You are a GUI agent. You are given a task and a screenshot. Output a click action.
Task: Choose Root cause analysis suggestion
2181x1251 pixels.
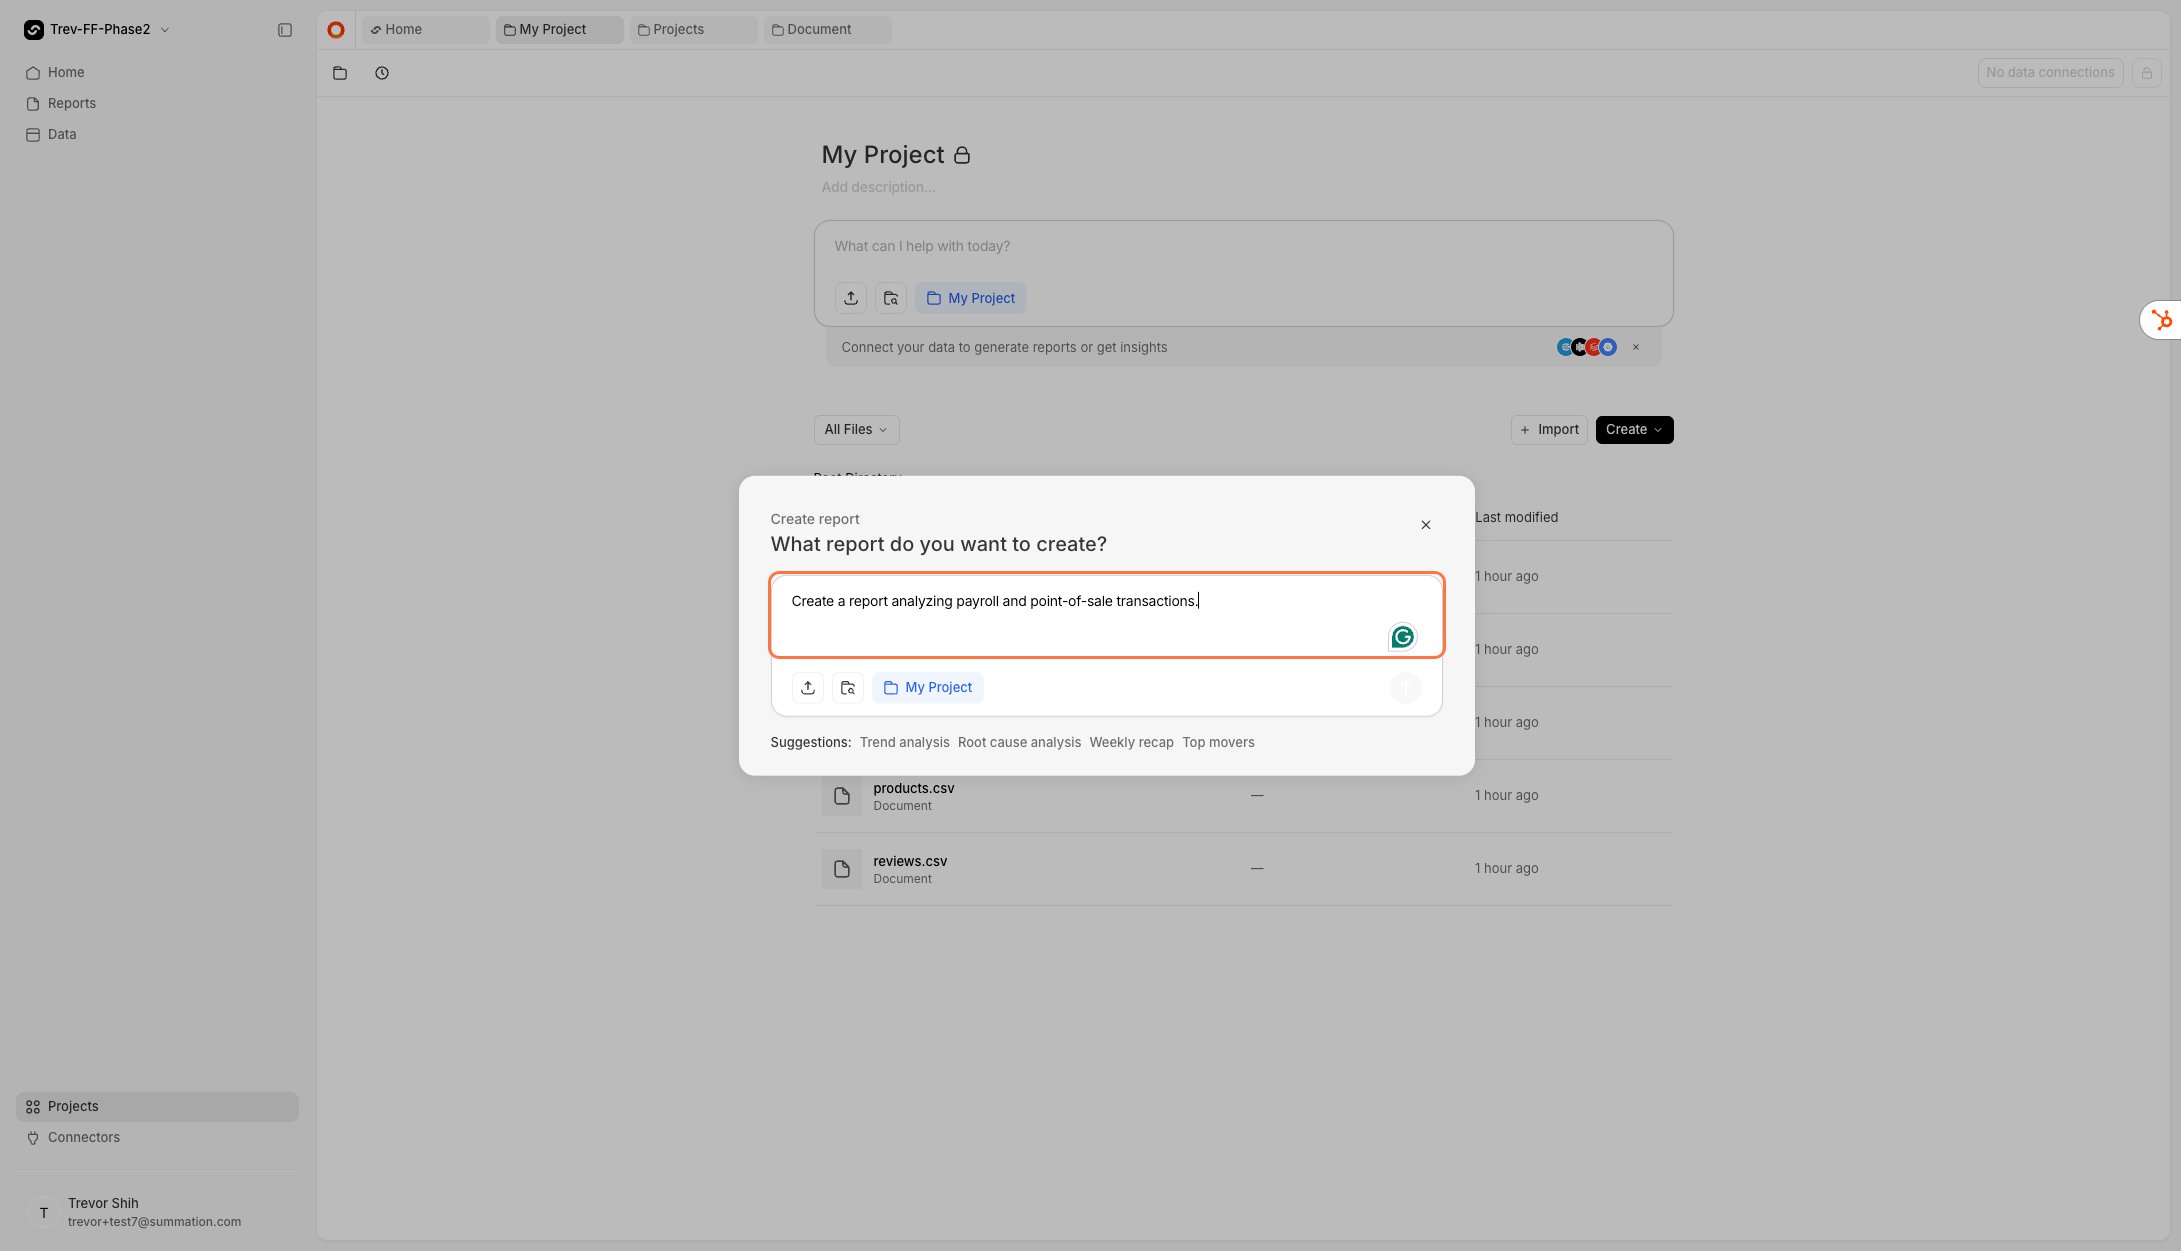click(1019, 743)
